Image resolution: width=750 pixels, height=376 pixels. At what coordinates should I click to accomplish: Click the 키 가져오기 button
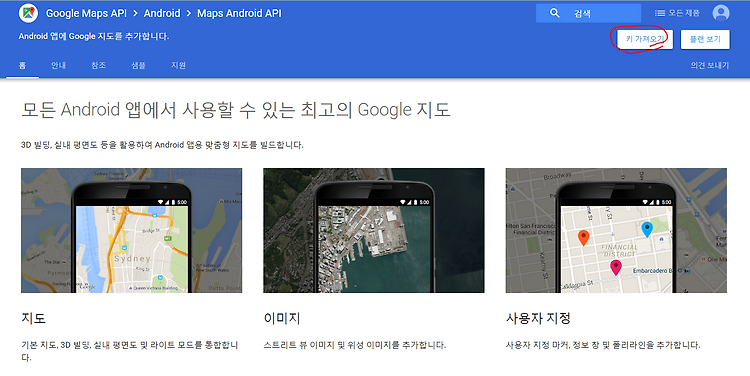click(x=645, y=39)
